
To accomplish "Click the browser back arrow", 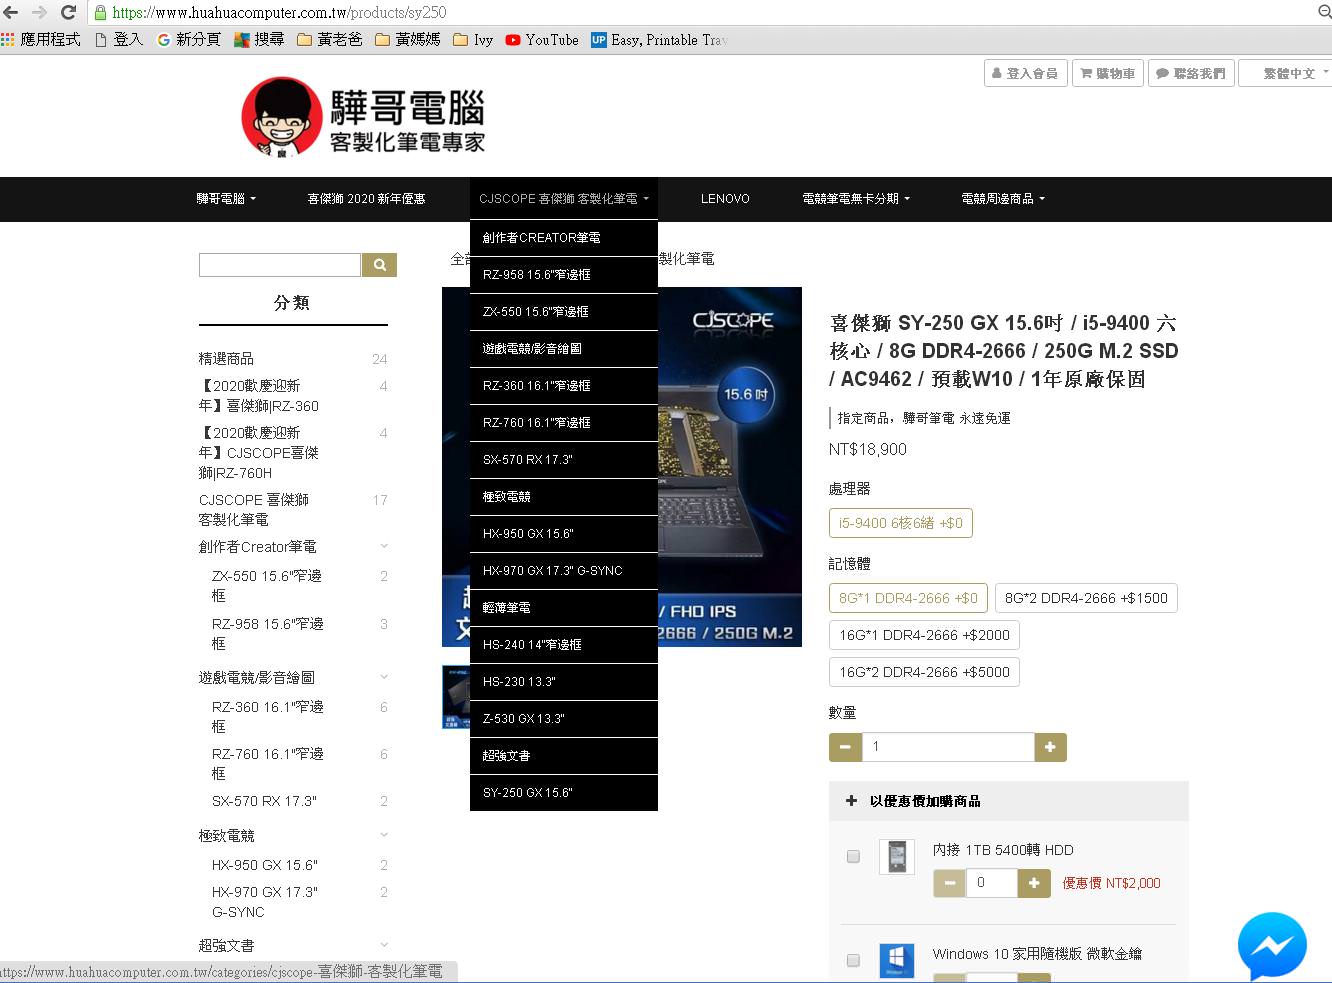I will [11, 12].
